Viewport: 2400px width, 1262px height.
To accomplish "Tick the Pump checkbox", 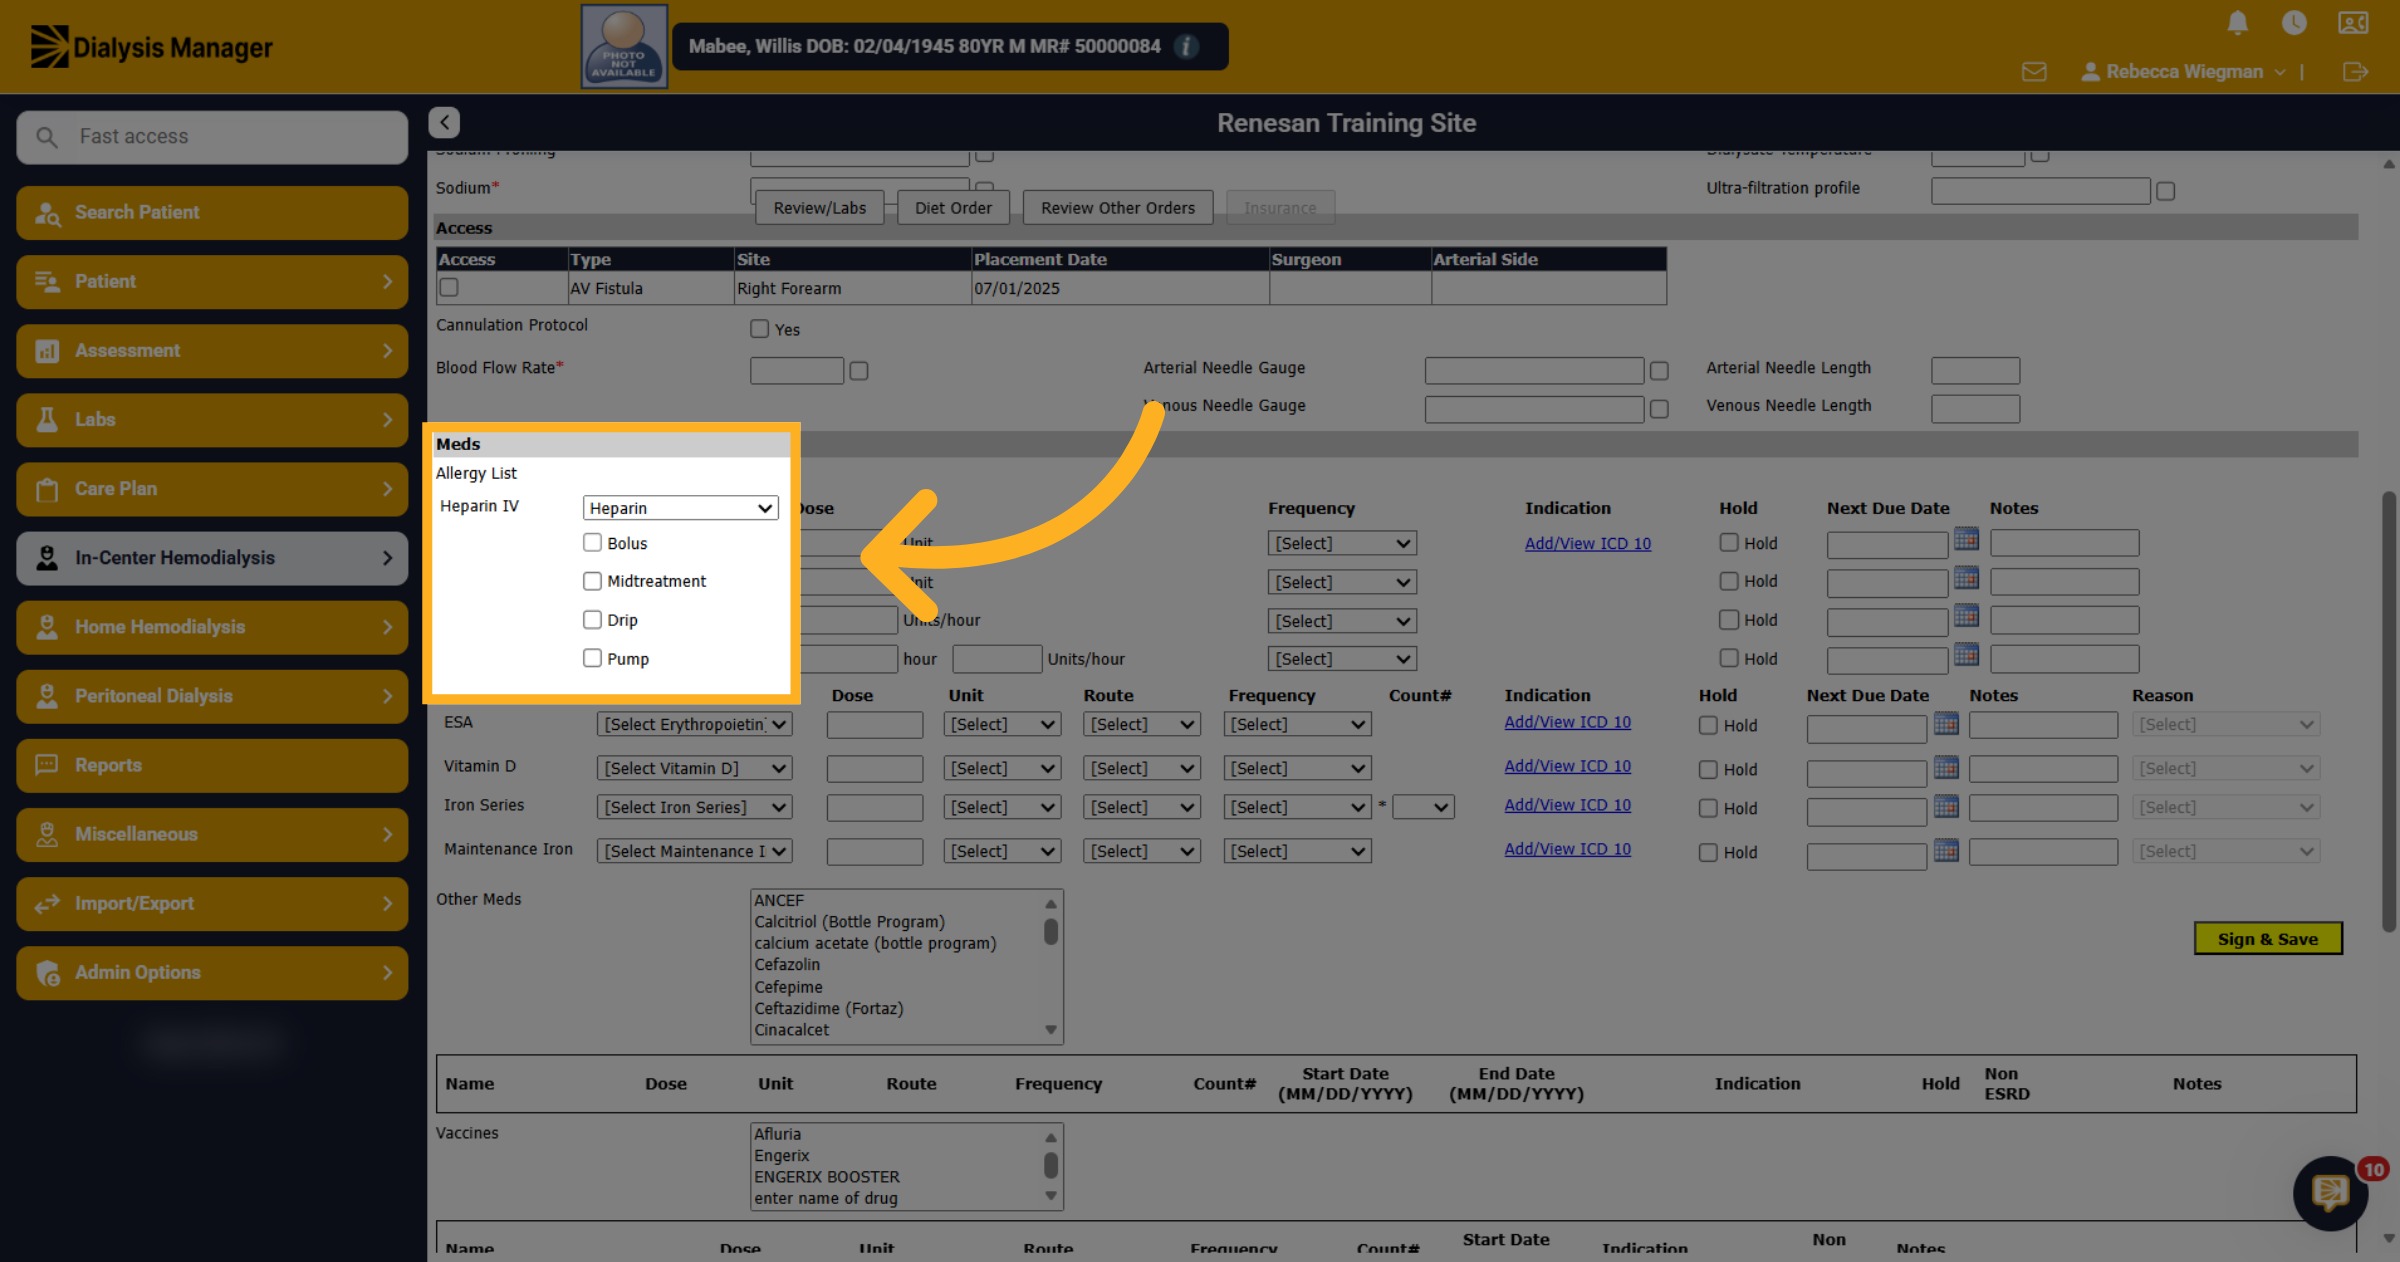I will 592,657.
